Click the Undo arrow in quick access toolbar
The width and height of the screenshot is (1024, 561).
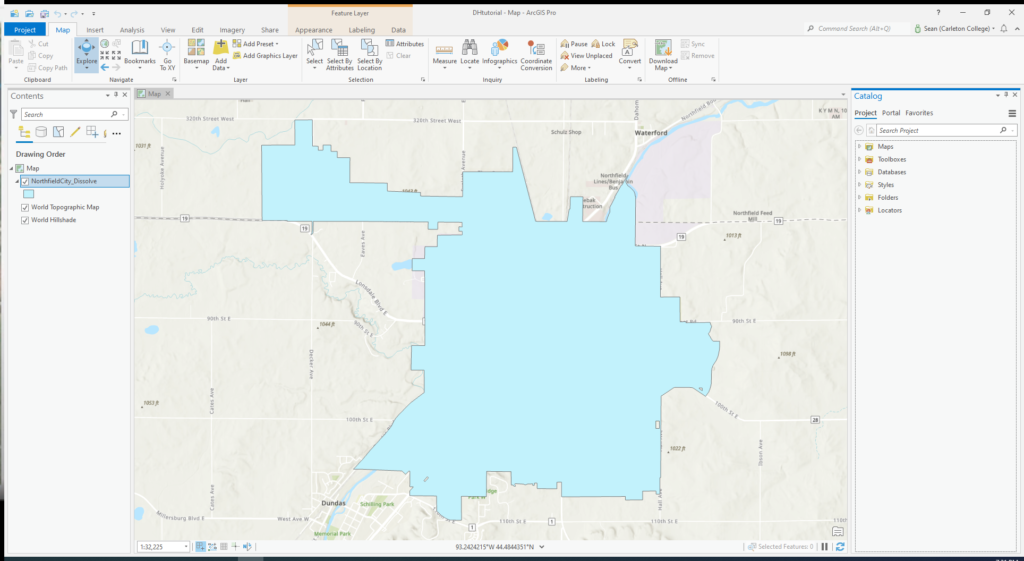coord(58,13)
